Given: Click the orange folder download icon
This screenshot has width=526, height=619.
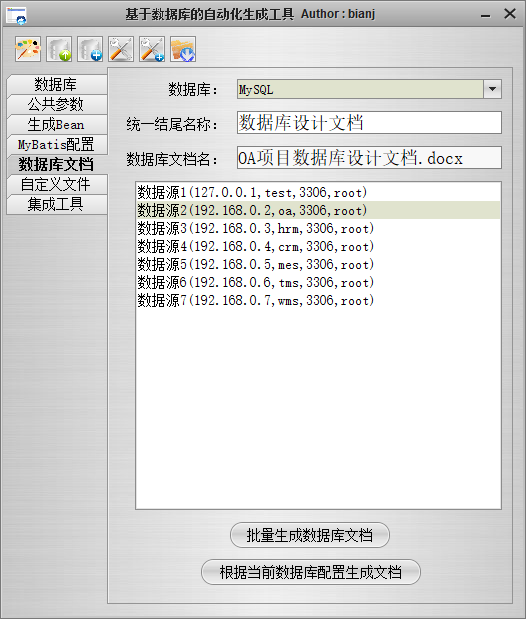Looking at the screenshot, I should tap(183, 49).
